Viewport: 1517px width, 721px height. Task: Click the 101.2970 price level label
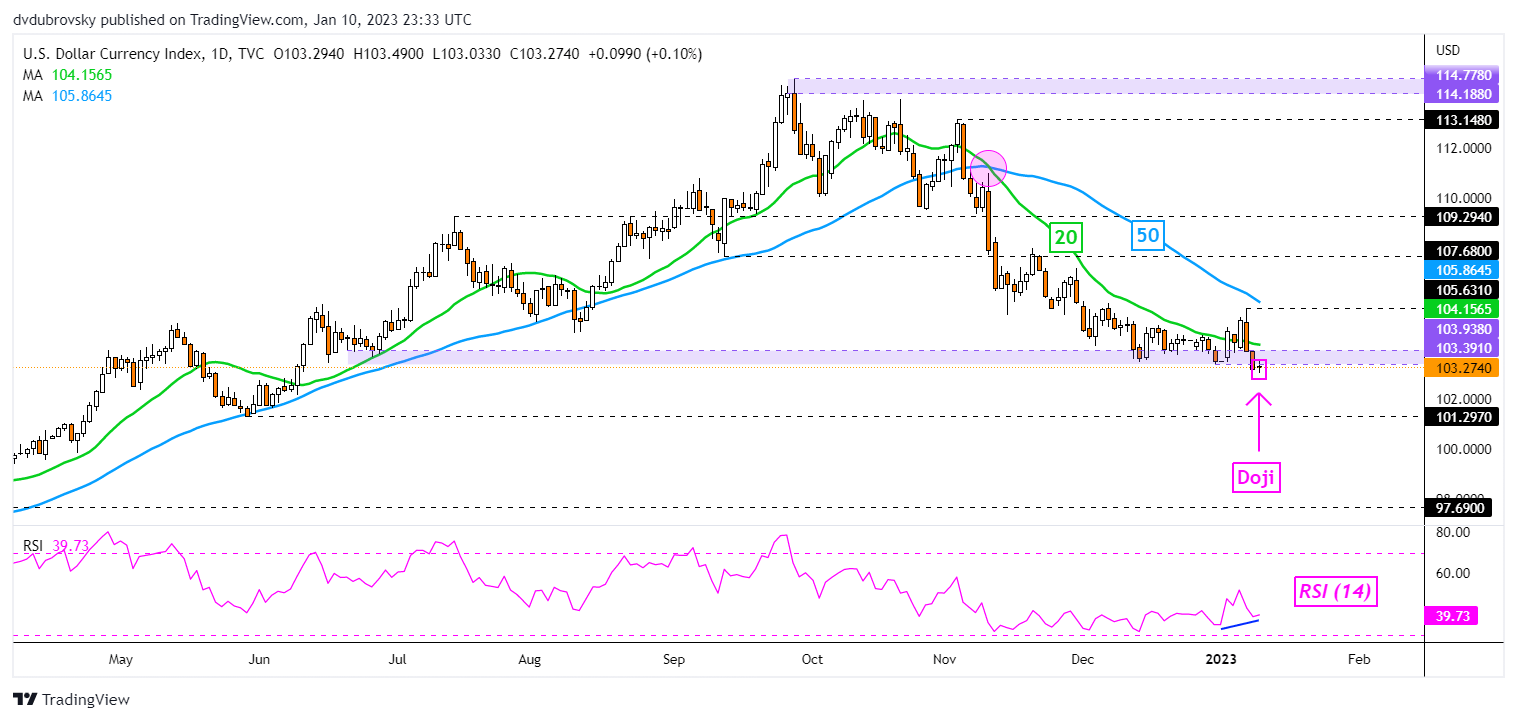pyautogui.click(x=1463, y=416)
